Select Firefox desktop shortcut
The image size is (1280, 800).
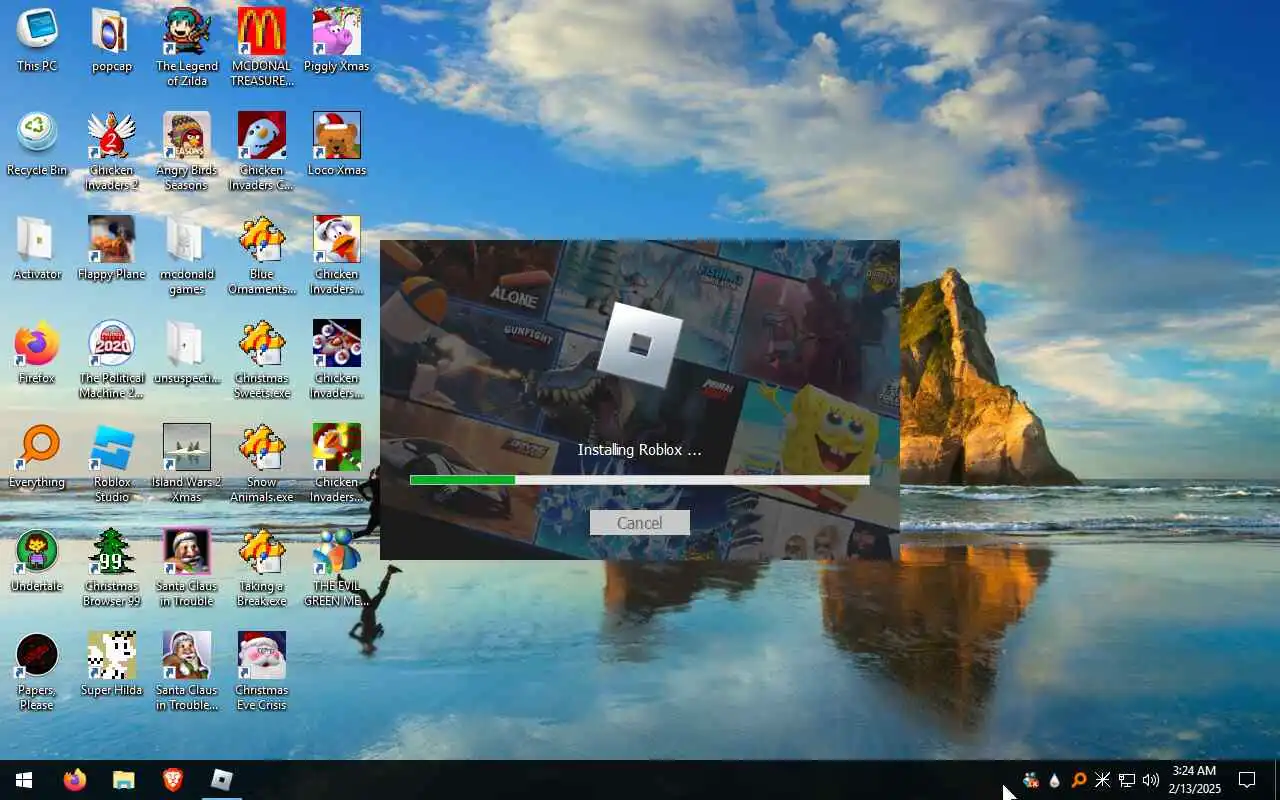point(37,352)
